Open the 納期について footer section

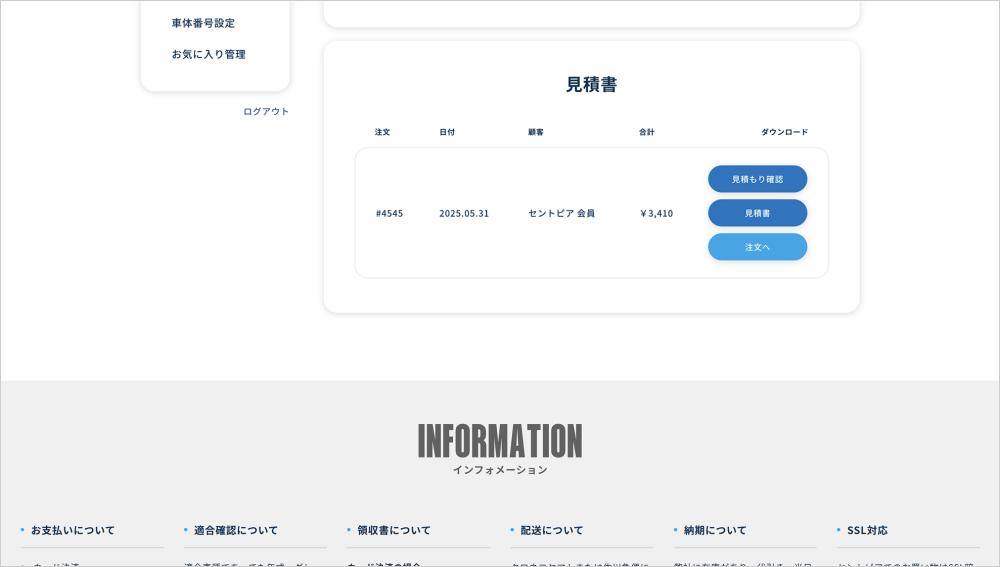point(715,530)
